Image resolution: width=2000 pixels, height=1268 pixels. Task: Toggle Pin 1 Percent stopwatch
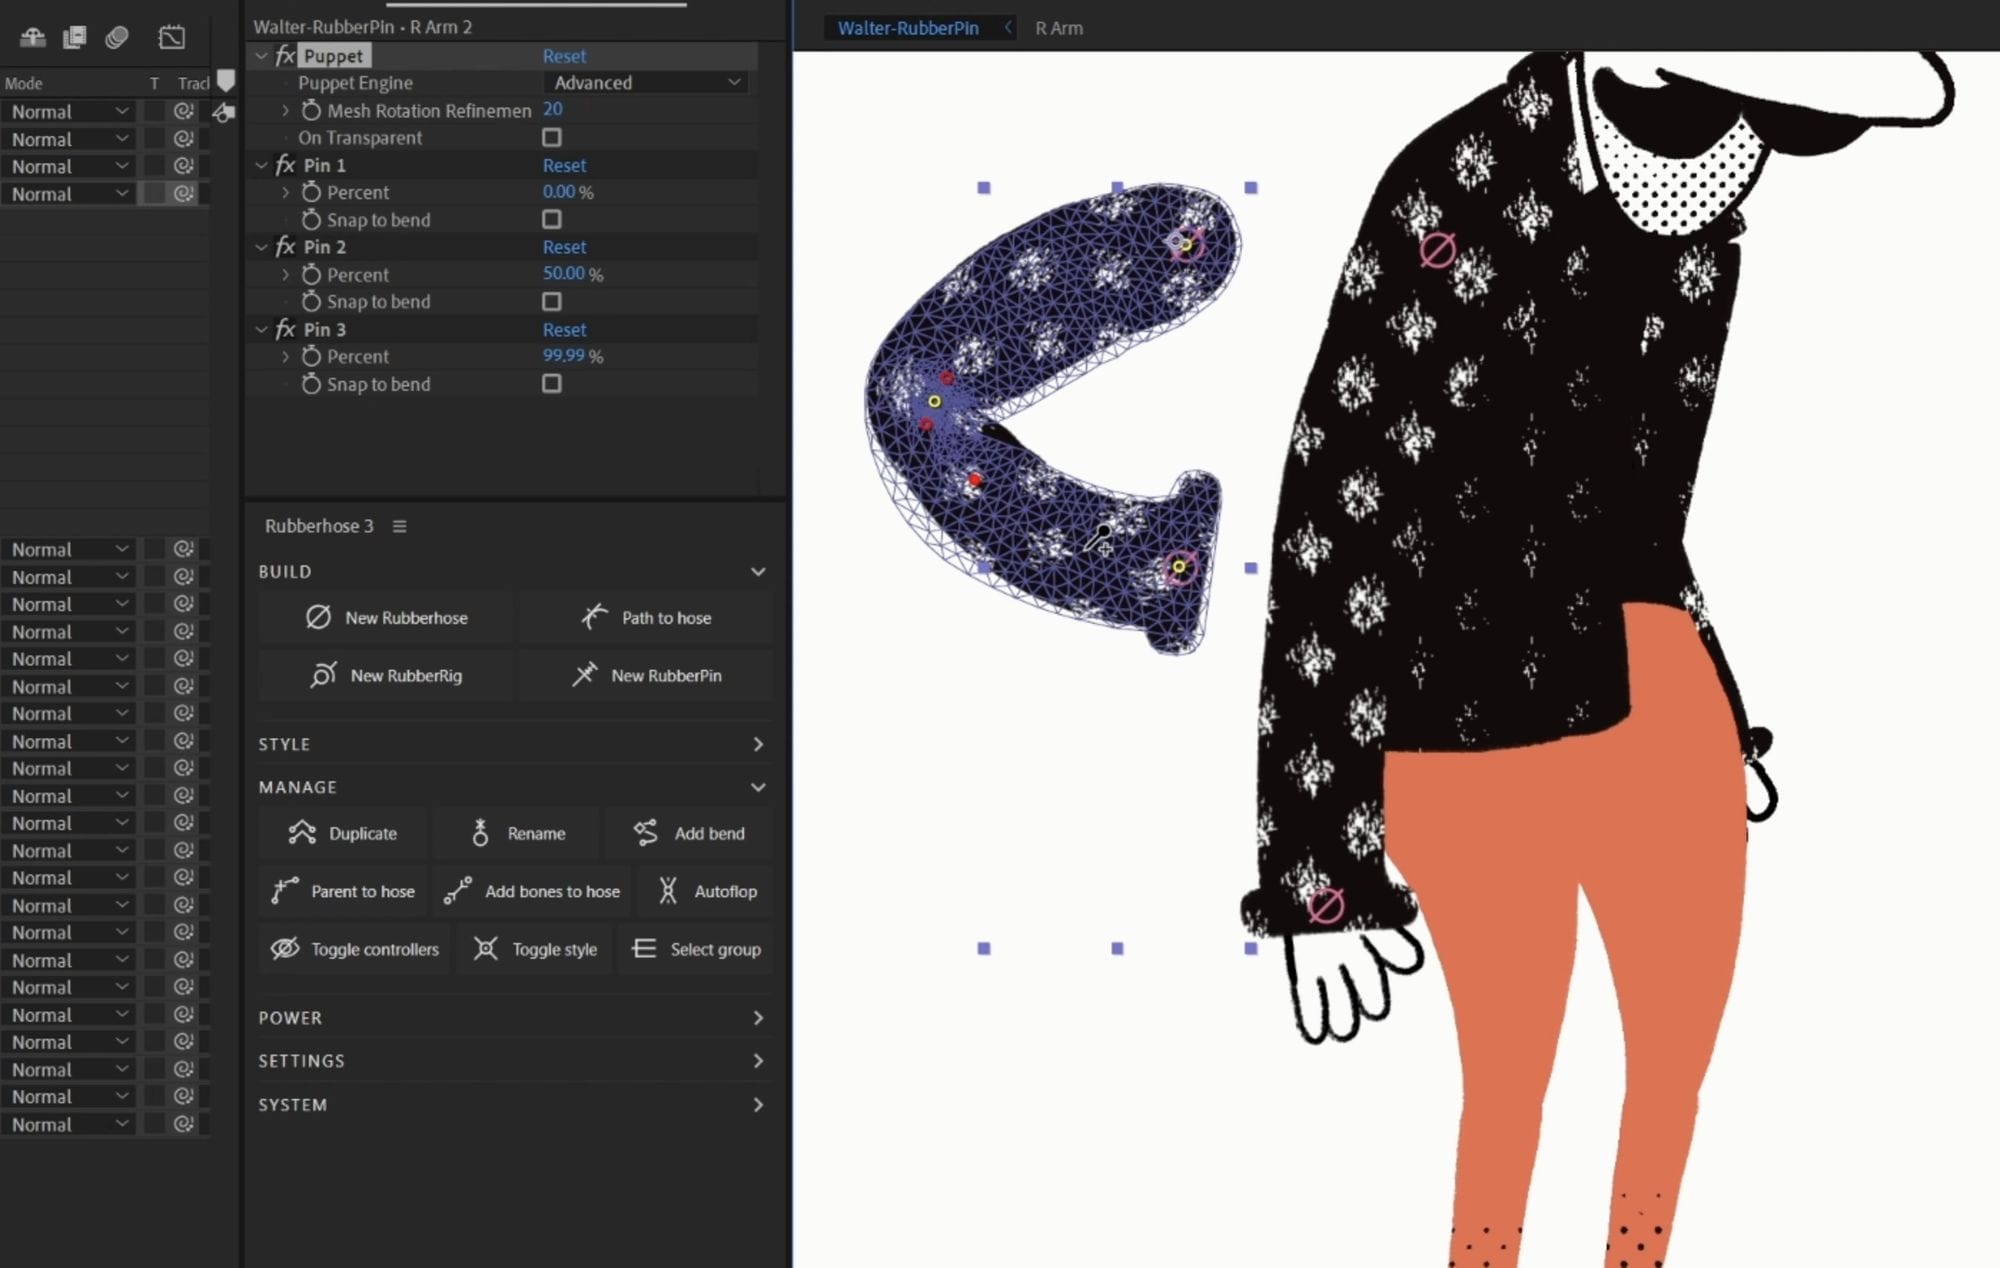pyautogui.click(x=311, y=192)
